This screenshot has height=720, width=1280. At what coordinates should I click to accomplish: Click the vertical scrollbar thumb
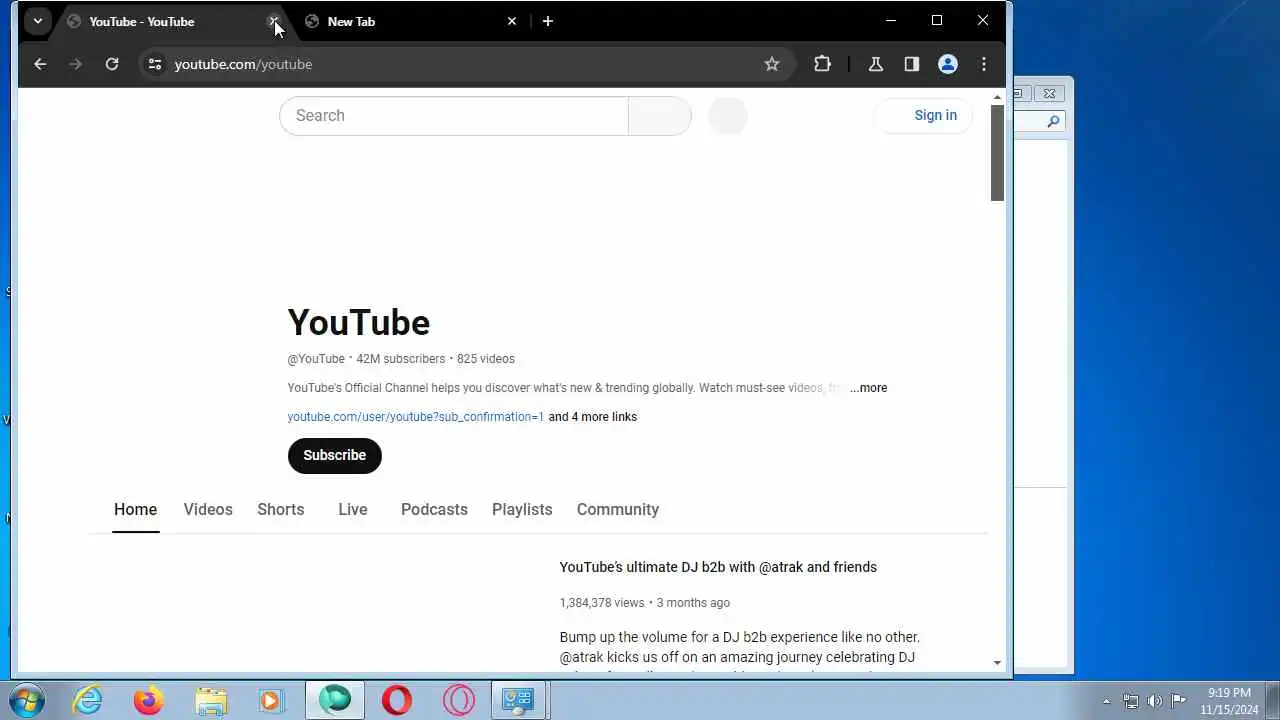pyautogui.click(x=997, y=153)
